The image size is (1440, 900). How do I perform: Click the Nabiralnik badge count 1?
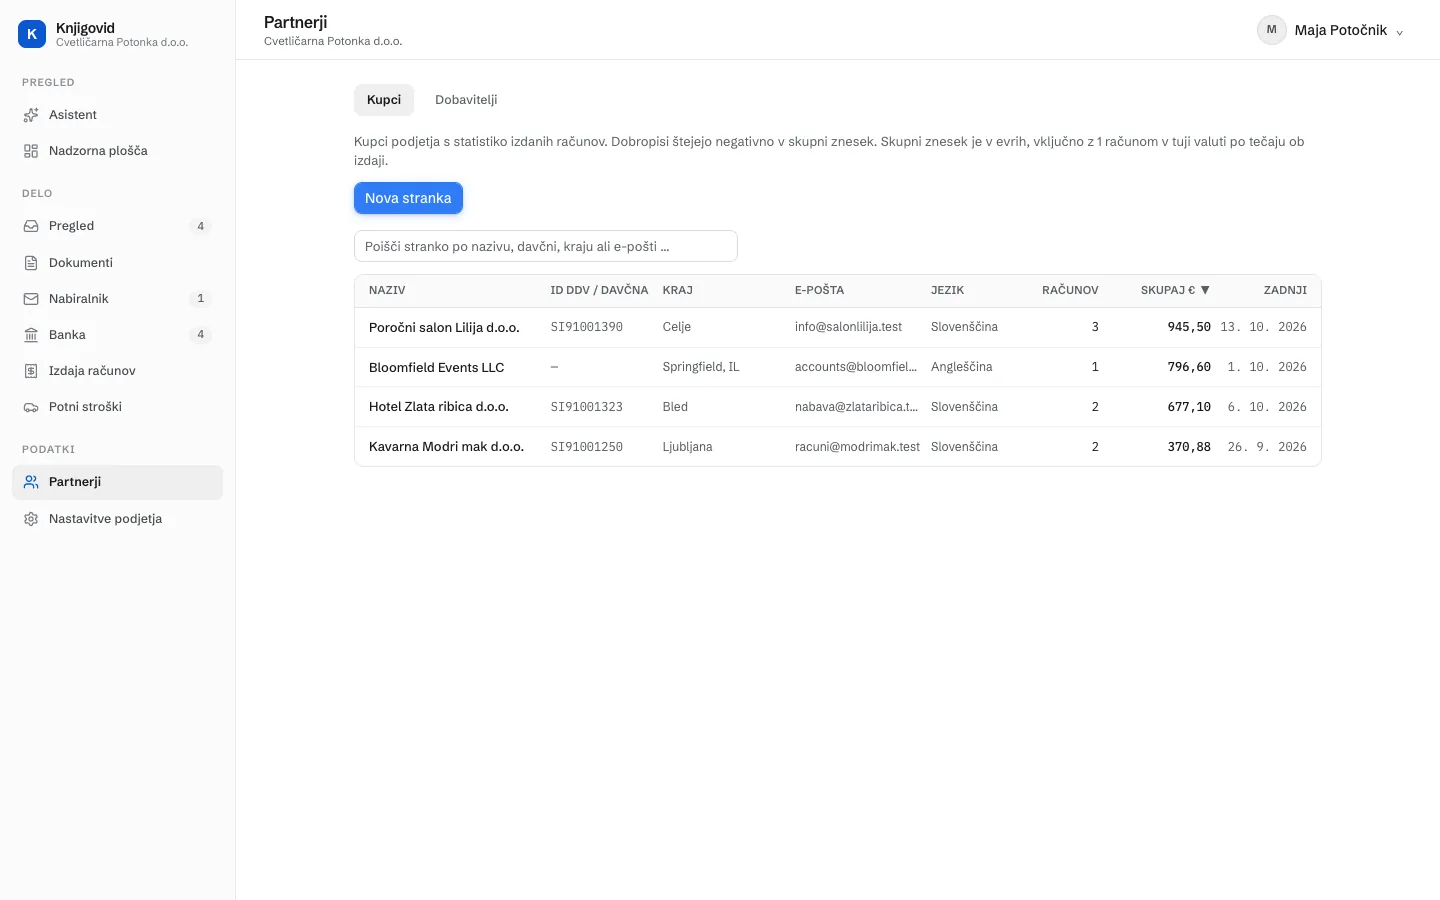click(x=200, y=299)
